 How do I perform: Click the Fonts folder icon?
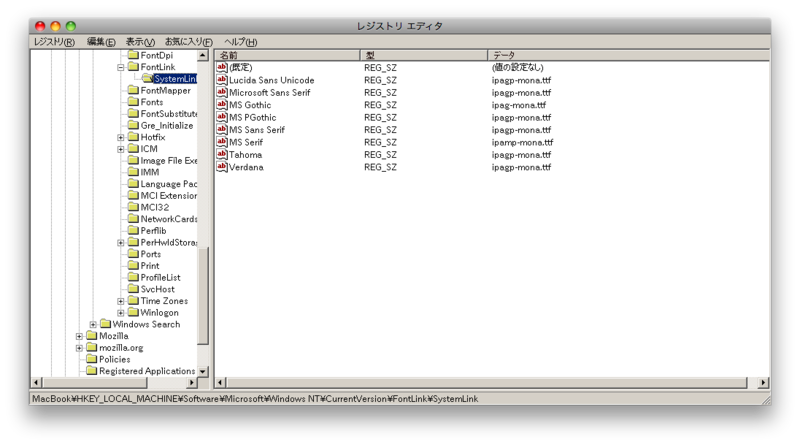tap(133, 102)
